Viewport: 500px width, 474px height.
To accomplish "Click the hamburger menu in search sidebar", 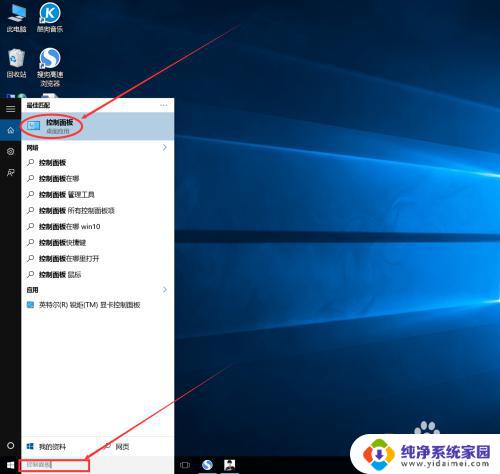I will [x=11, y=109].
